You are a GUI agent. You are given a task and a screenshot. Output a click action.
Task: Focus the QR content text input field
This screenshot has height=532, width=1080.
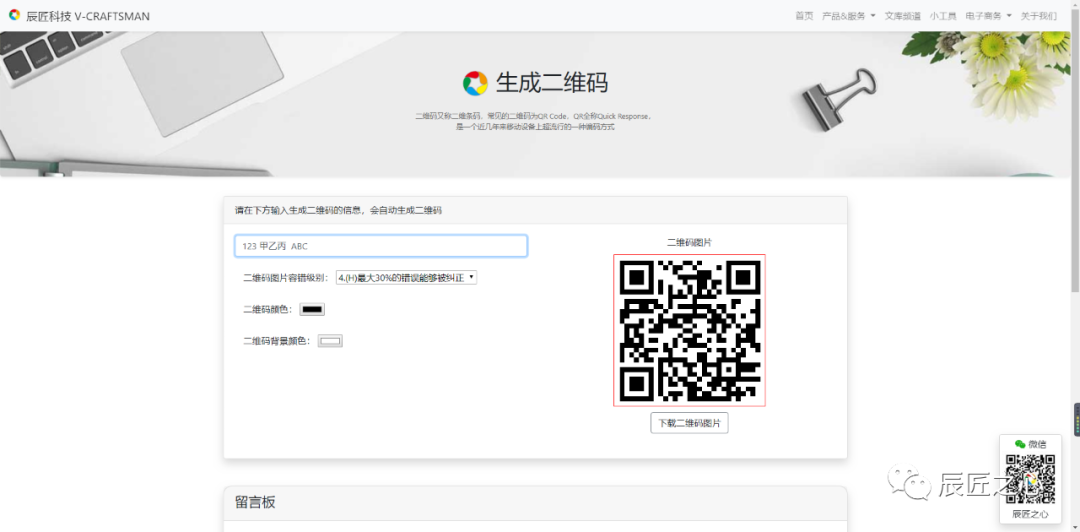pyautogui.click(x=380, y=246)
